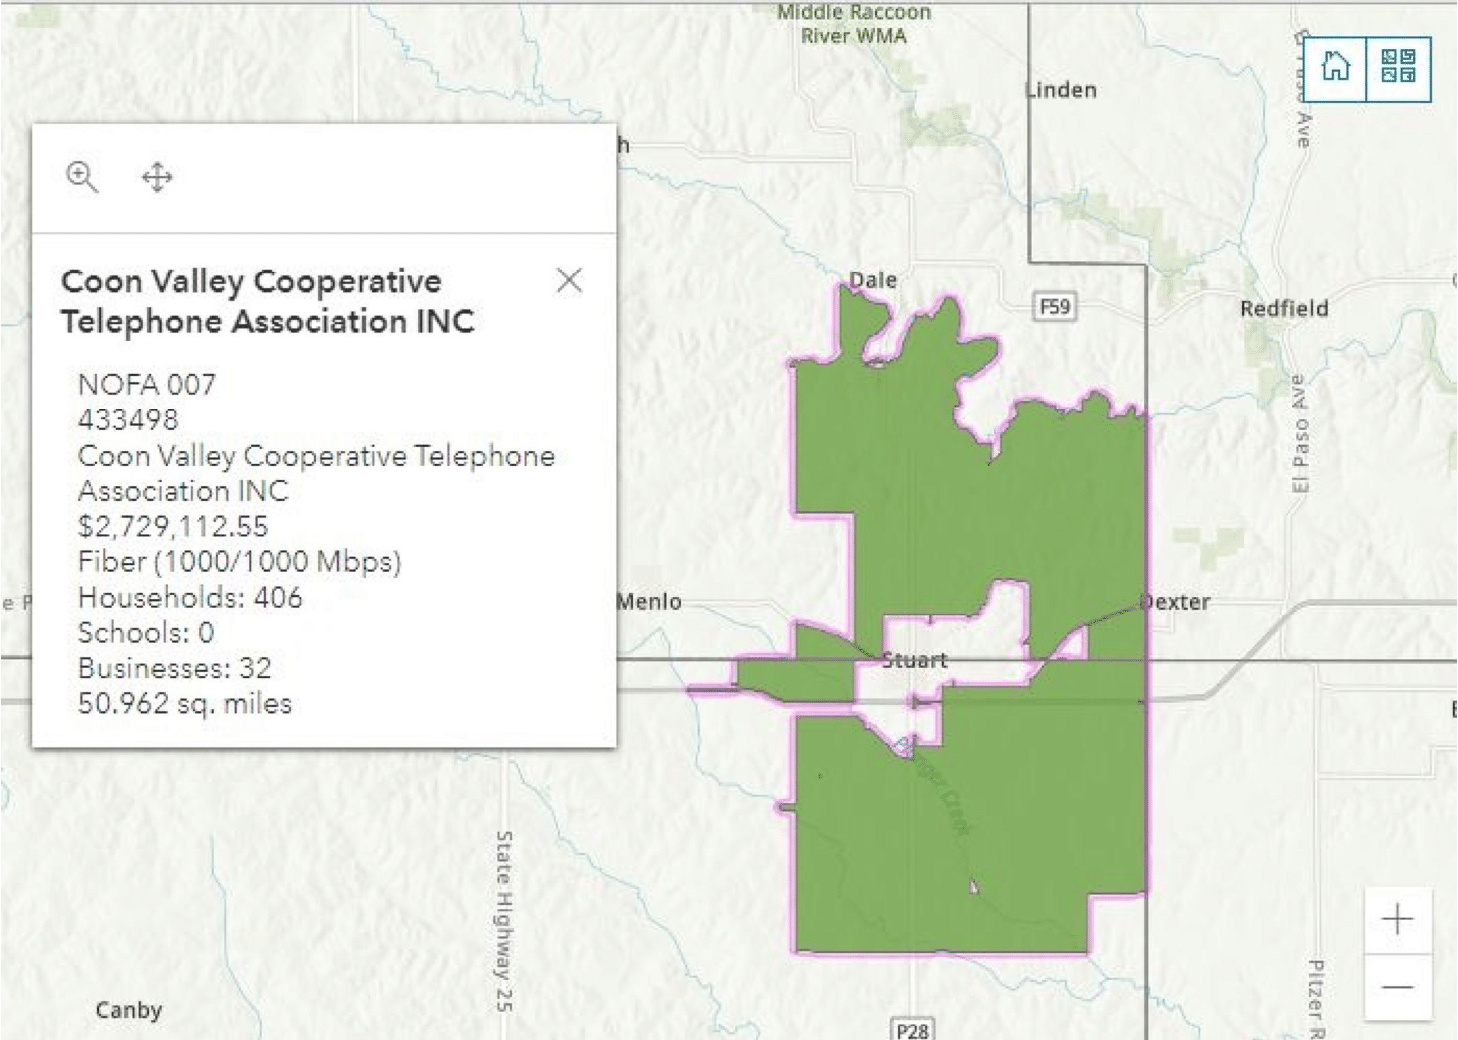Click the $2,729,112.55 funding amount
1458x1040 pixels.
(173, 526)
